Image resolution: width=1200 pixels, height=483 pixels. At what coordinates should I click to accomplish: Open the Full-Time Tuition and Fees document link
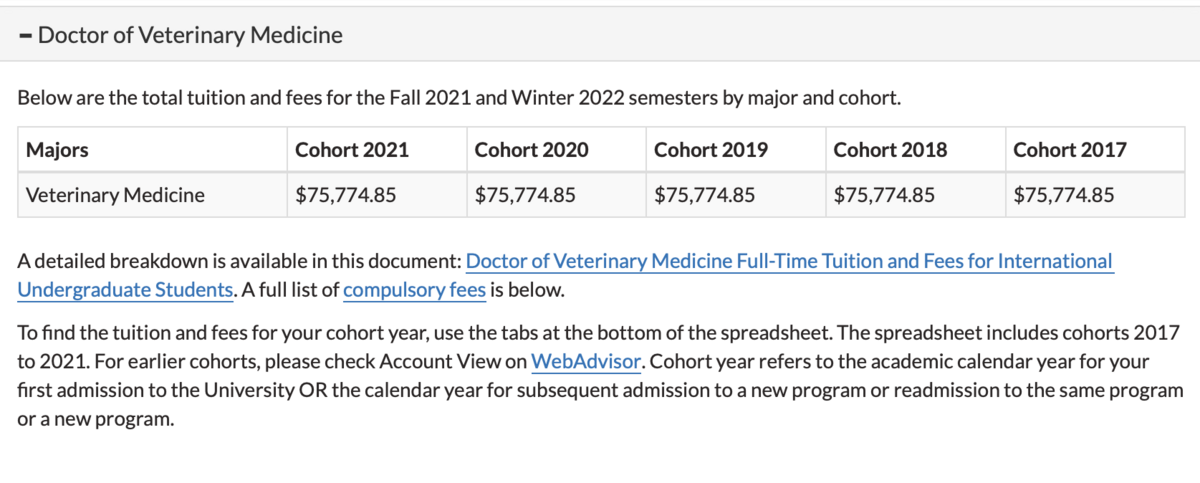tap(789, 262)
